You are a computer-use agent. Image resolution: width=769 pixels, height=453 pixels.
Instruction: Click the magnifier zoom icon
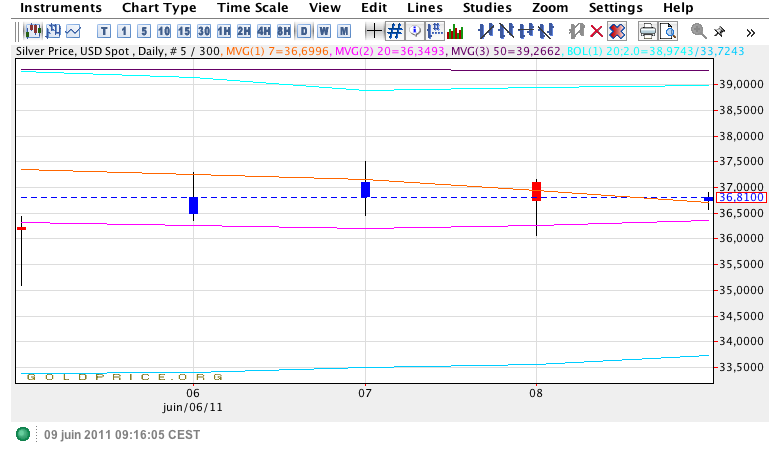click(698, 31)
